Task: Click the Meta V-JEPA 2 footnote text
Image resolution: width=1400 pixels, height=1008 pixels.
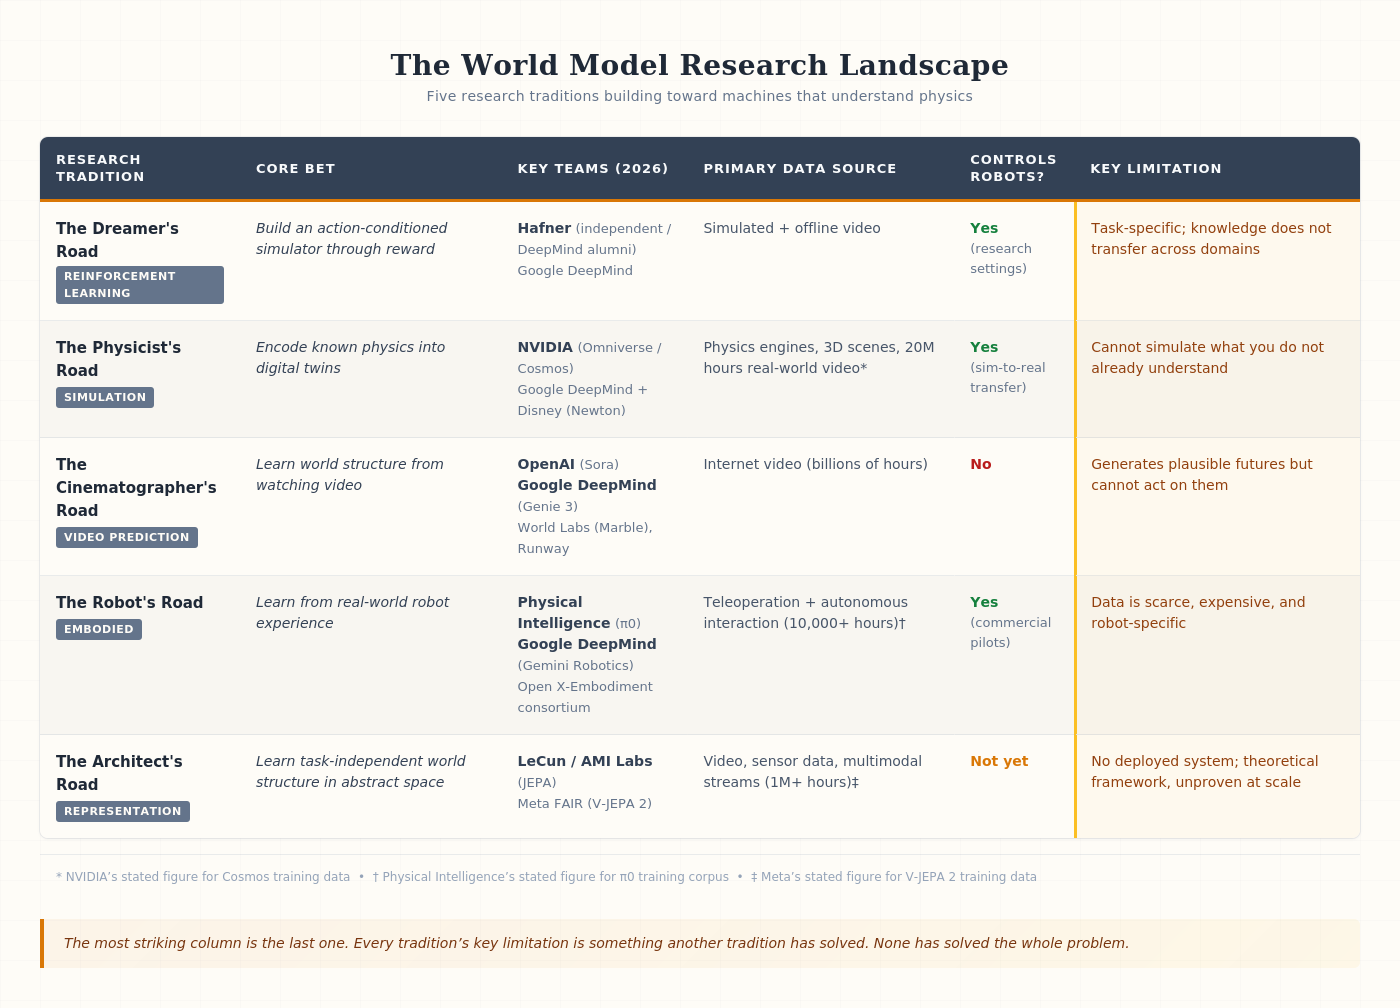Action: point(893,877)
